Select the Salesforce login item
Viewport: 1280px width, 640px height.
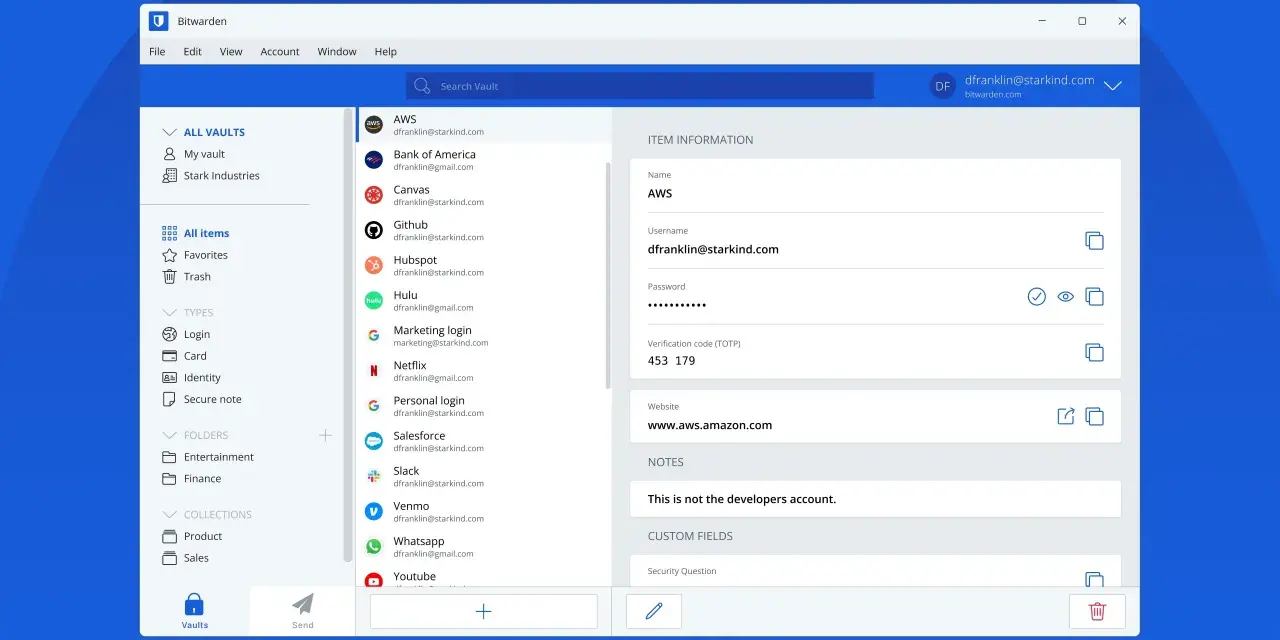pyautogui.click(x=483, y=441)
